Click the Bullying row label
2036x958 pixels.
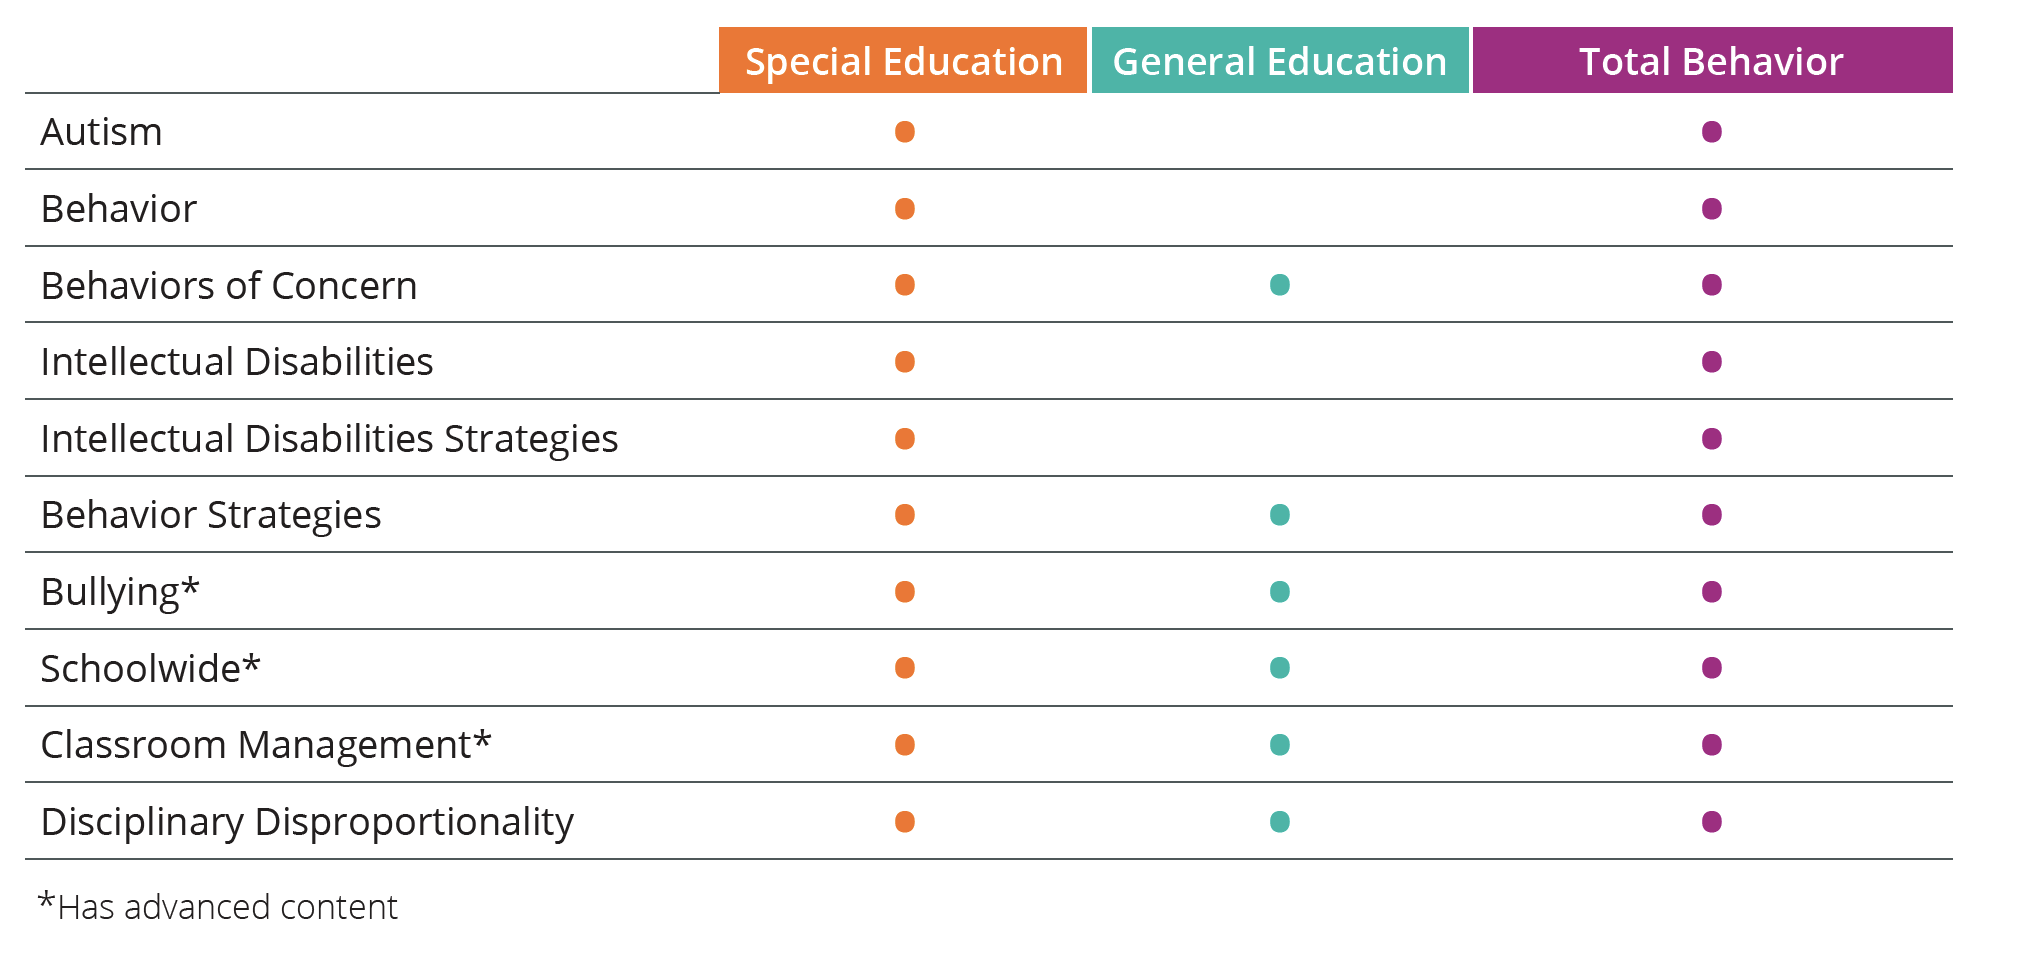[x=120, y=592]
